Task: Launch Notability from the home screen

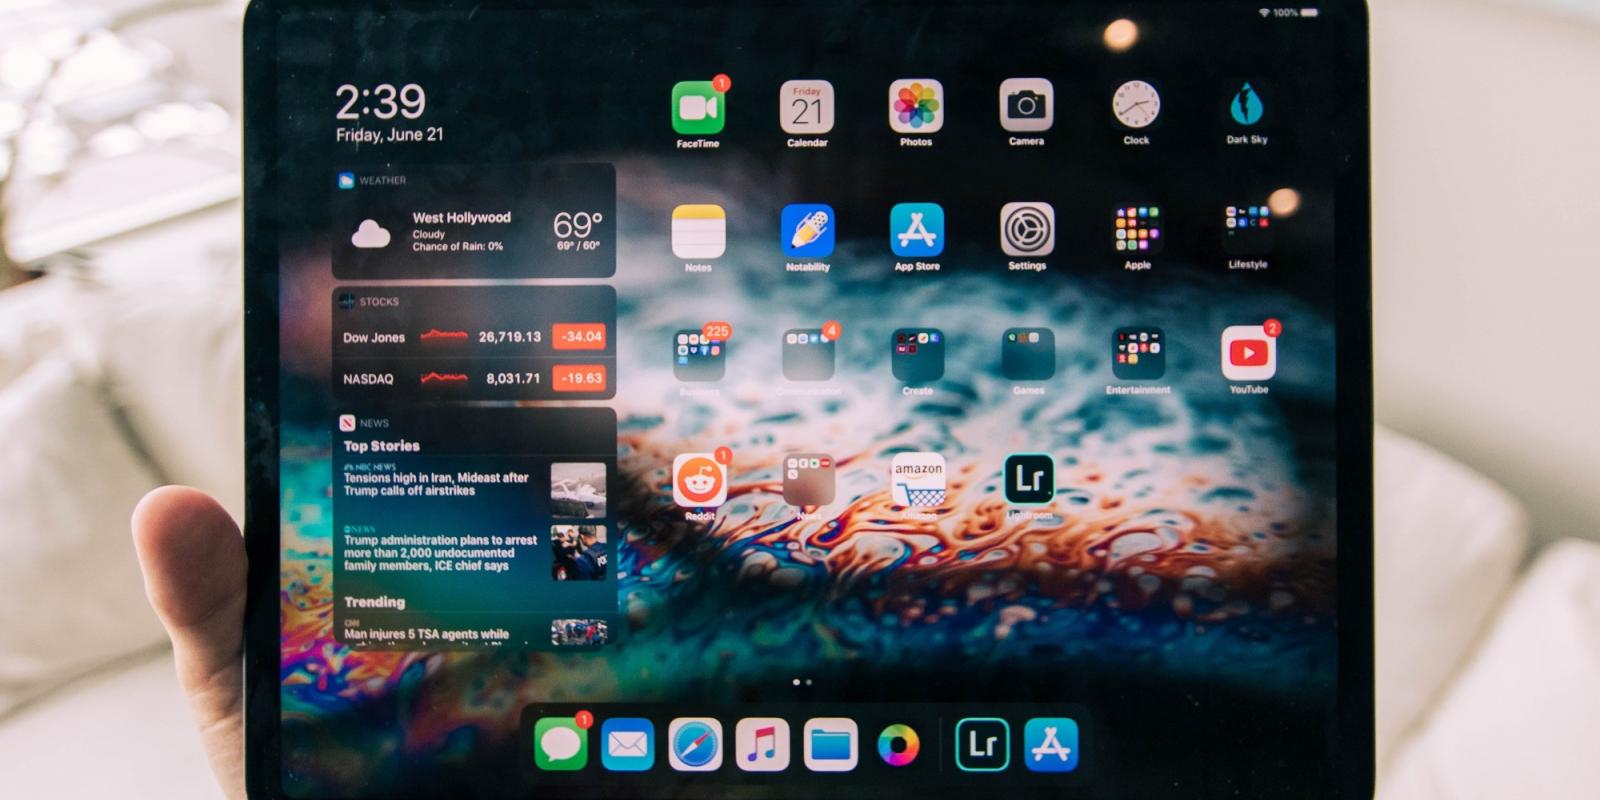Action: (x=807, y=231)
